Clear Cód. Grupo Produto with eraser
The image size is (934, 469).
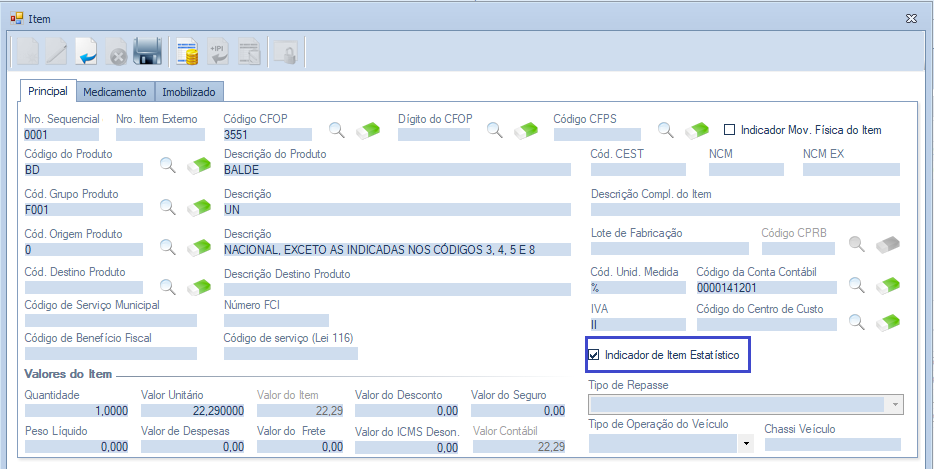198,207
